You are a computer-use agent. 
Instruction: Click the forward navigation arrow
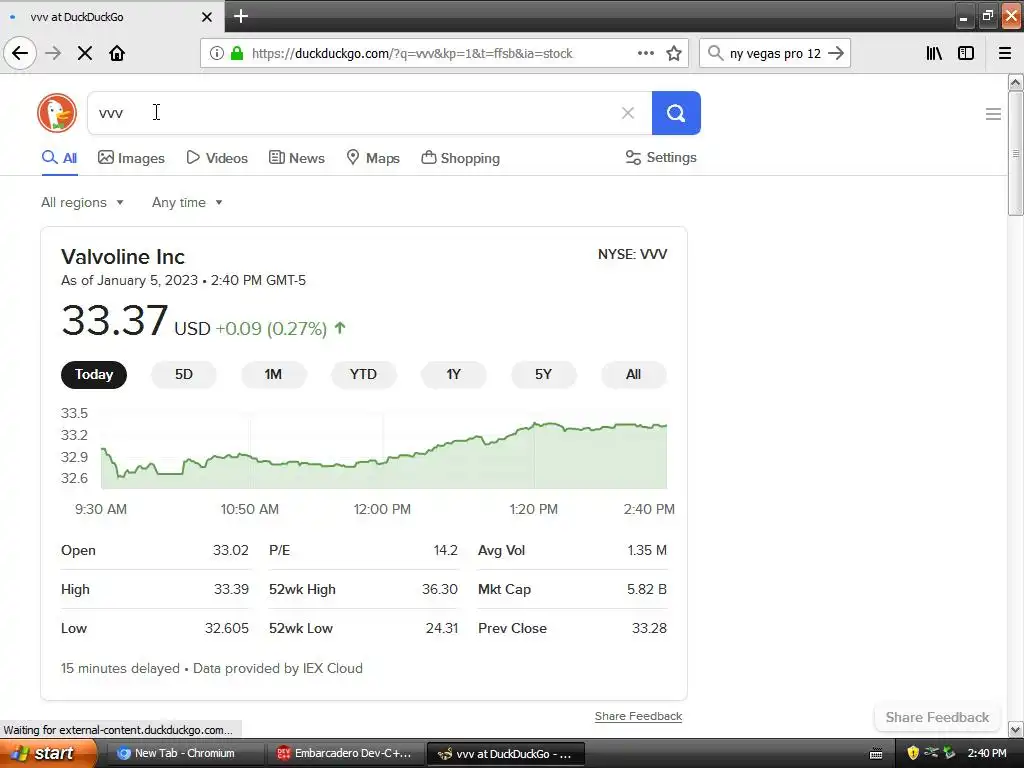(53, 53)
